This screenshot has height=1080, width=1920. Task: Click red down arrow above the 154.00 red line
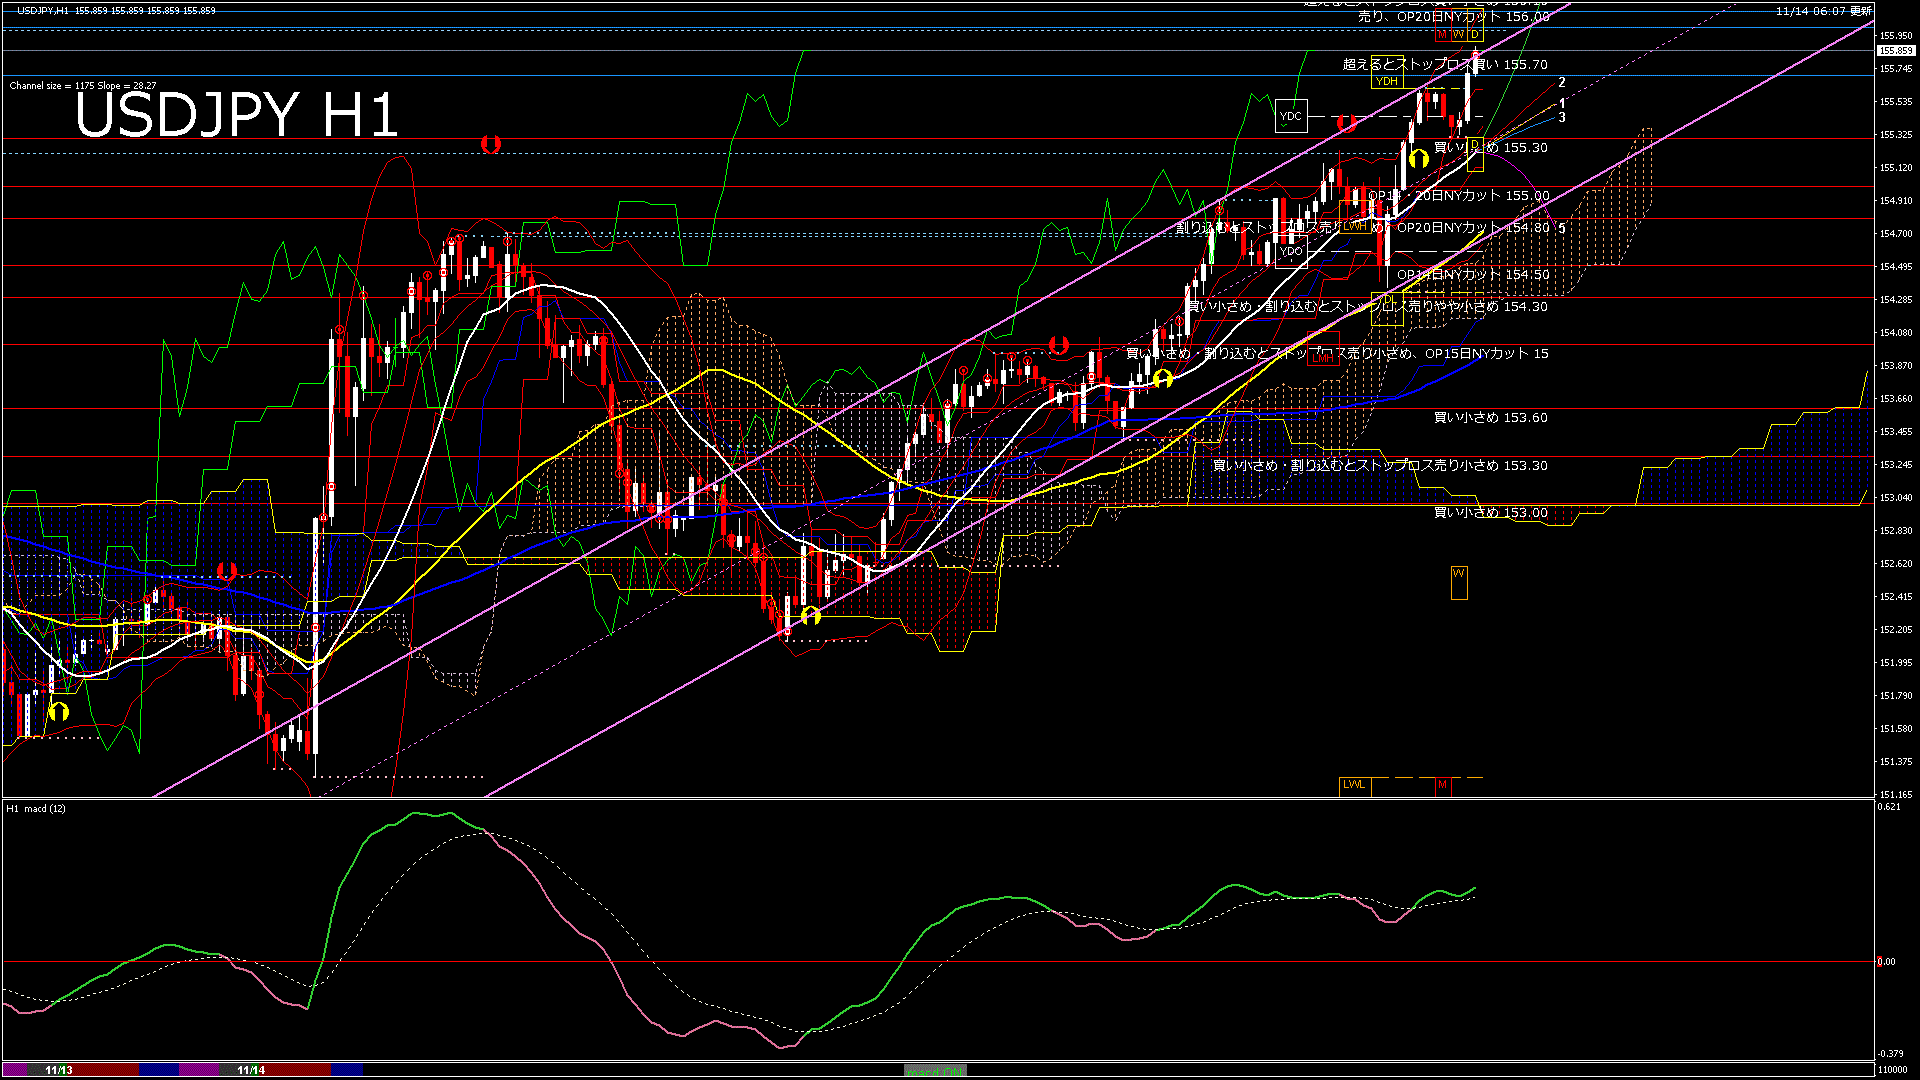pyautogui.click(x=1059, y=345)
